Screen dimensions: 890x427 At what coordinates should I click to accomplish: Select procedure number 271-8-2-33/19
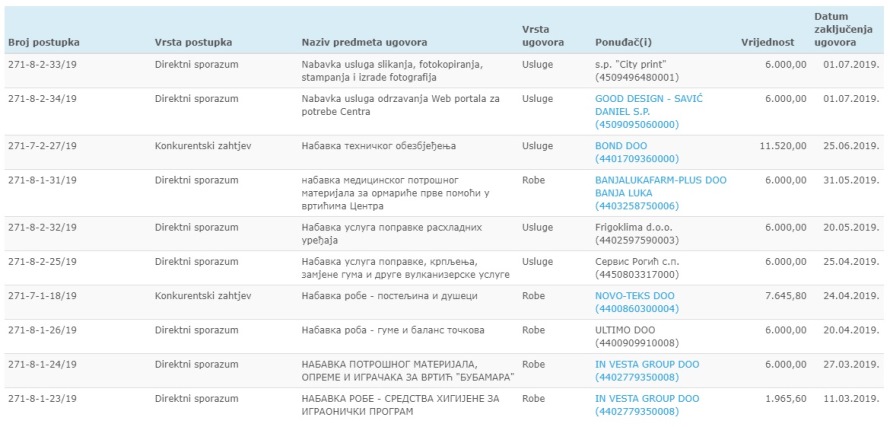point(42,64)
